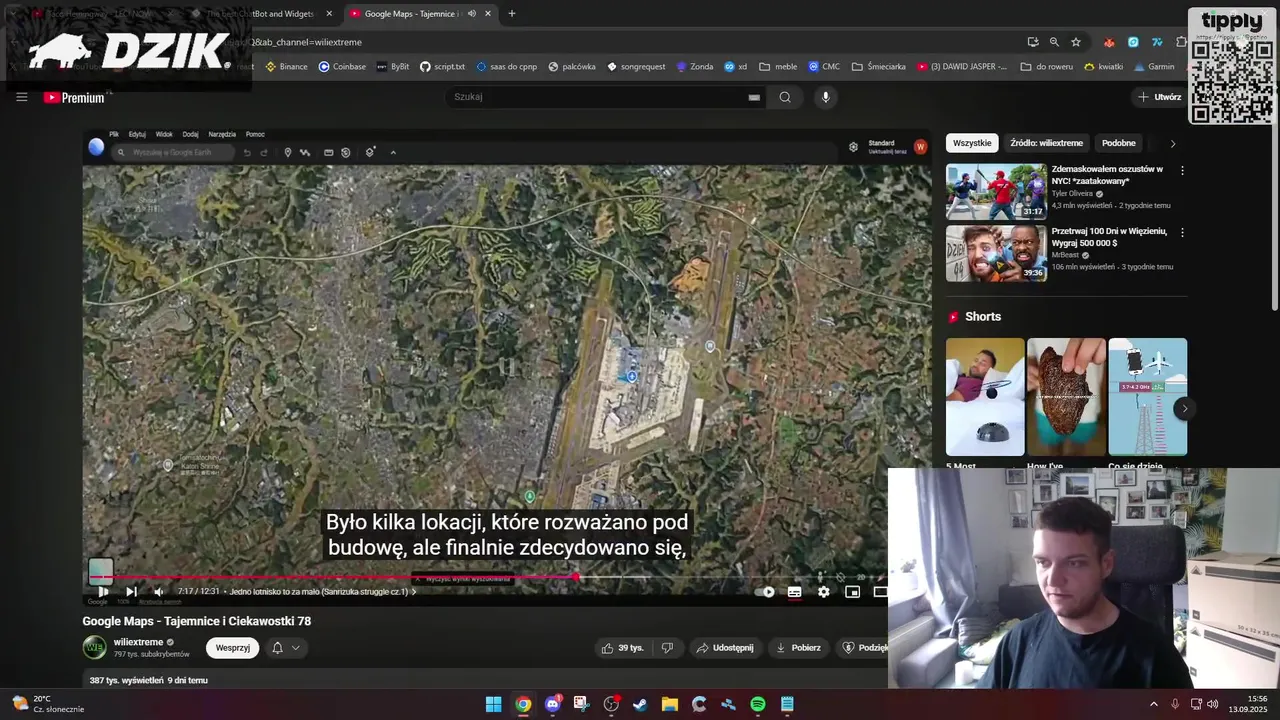Select the Źródło: wiliextreme filter chip
Image resolution: width=1280 pixels, height=720 pixels.
[1046, 143]
